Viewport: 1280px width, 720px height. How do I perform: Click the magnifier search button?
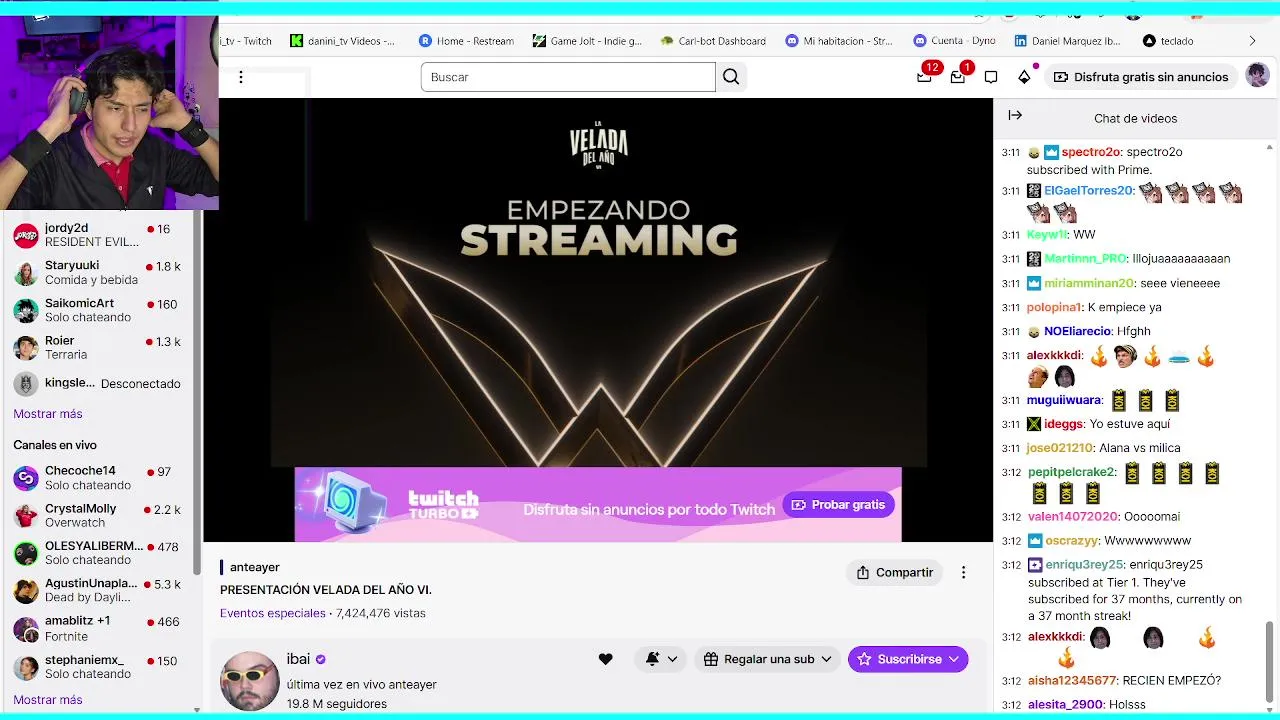click(731, 77)
